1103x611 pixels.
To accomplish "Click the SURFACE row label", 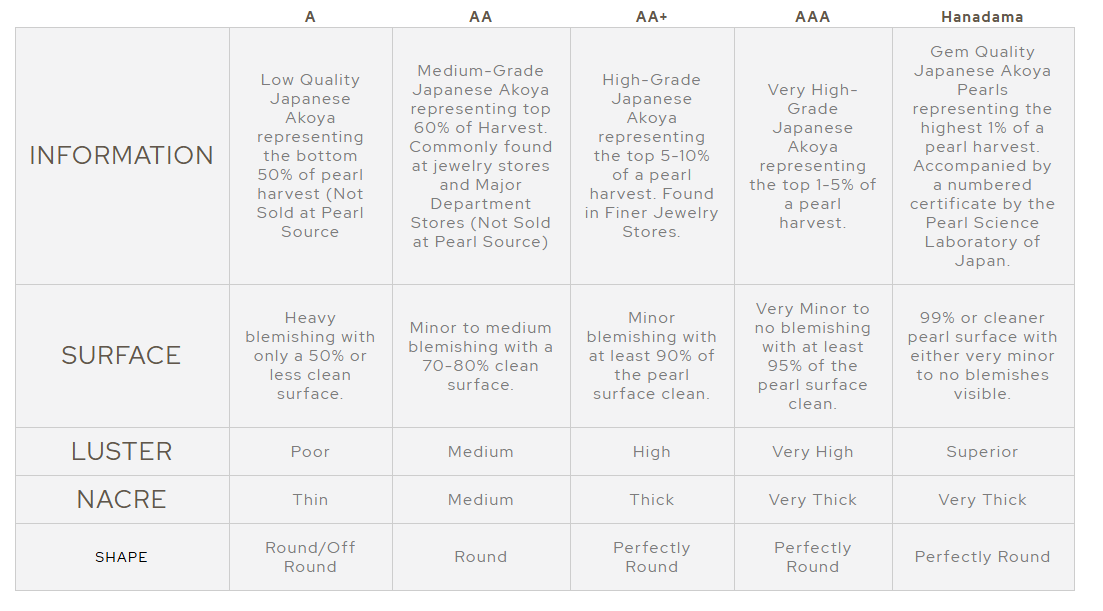I will pos(122,355).
